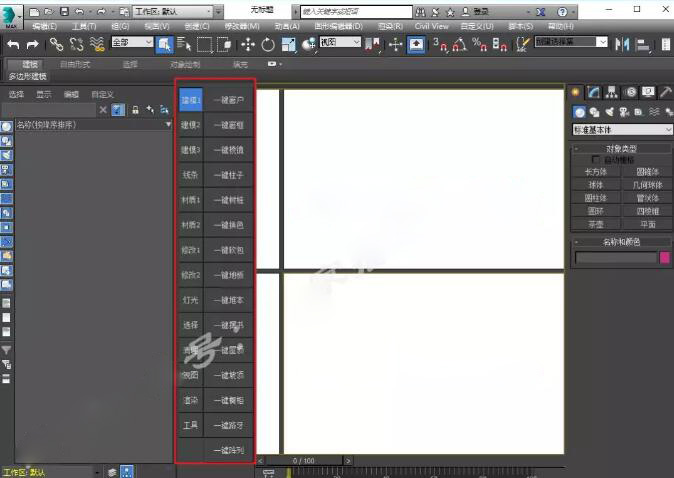Open the Display command panel tab
This screenshot has height=478, width=674.
(x=648, y=92)
